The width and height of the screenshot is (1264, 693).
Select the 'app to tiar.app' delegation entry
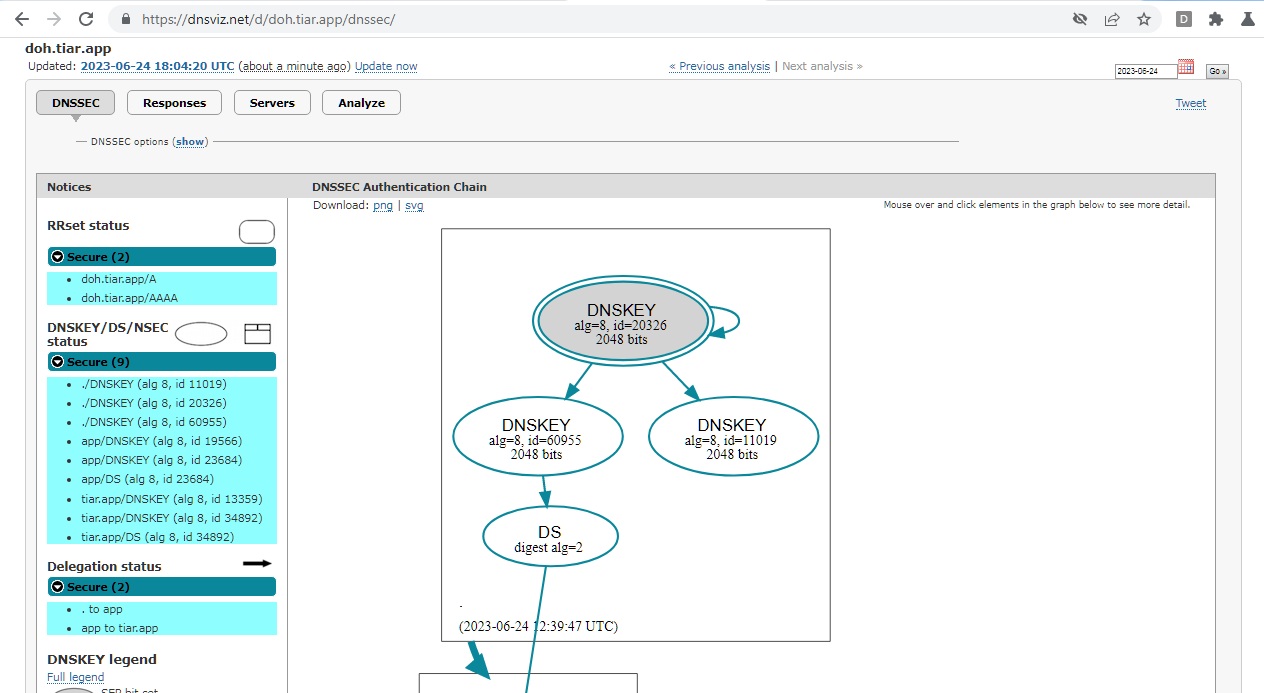coord(120,628)
